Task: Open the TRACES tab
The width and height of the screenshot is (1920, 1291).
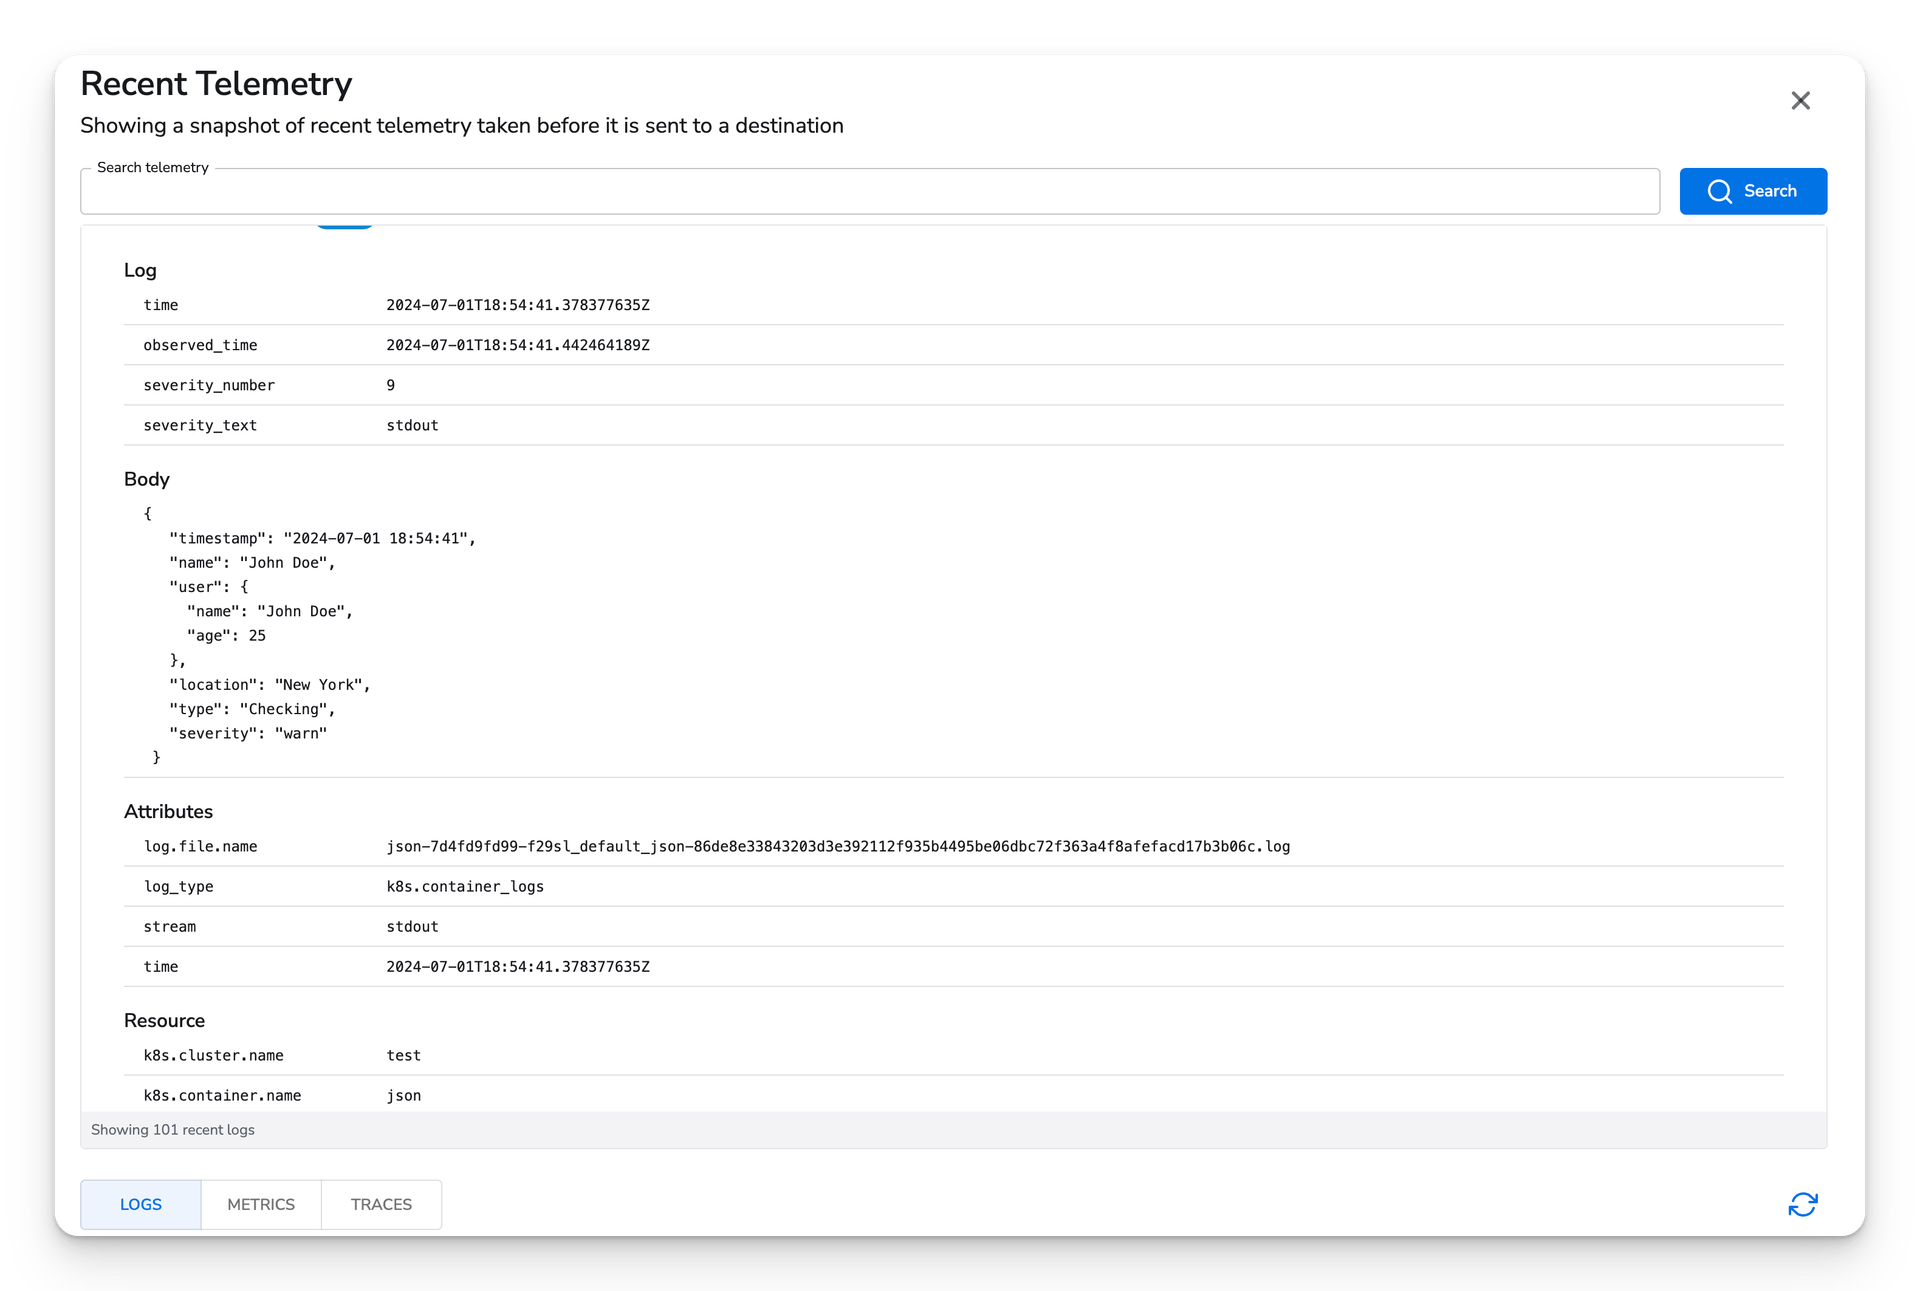Action: 381,1204
